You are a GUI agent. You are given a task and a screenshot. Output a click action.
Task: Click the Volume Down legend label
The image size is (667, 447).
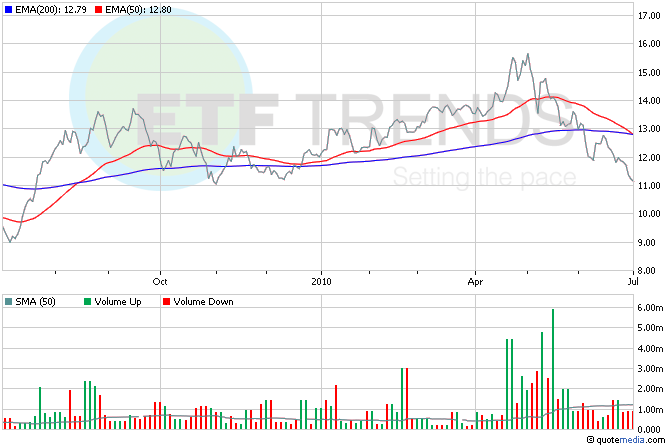click(x=203, y=302)
